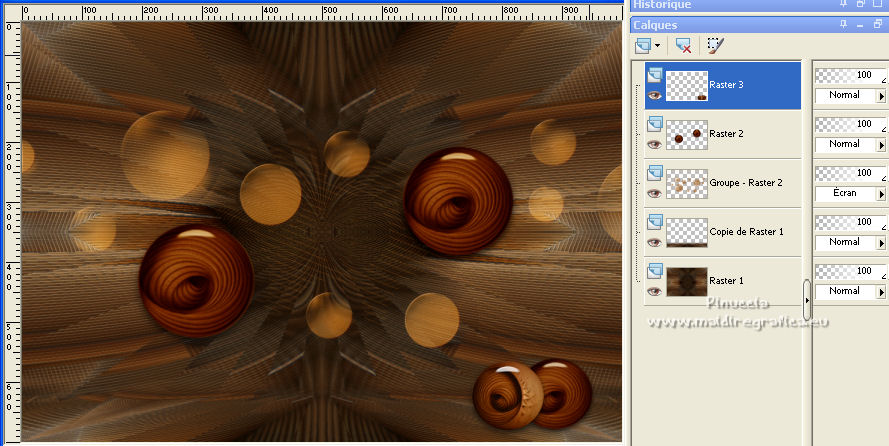
Task: Click arrow next to Écran blend mode
Action: (x=882, y=194)
